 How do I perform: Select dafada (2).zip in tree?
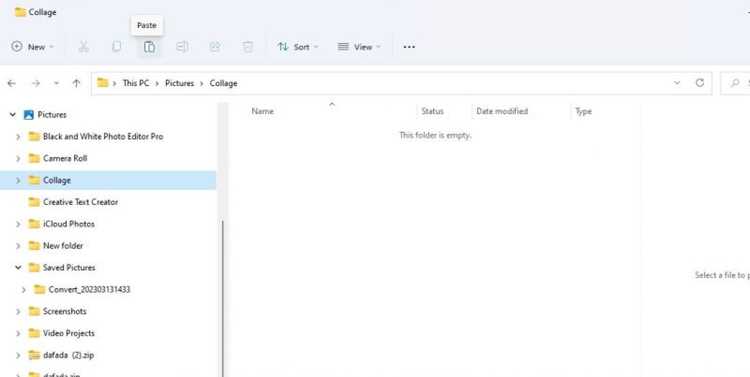coord(68,355)
